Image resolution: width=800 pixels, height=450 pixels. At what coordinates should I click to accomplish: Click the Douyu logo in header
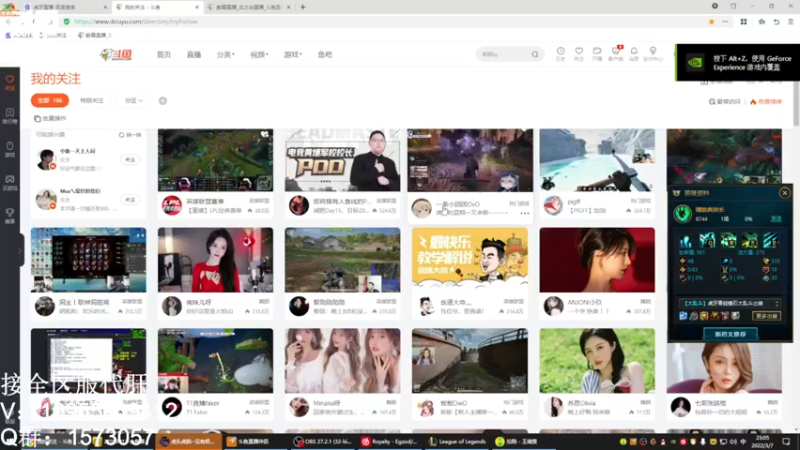point(116,55)
